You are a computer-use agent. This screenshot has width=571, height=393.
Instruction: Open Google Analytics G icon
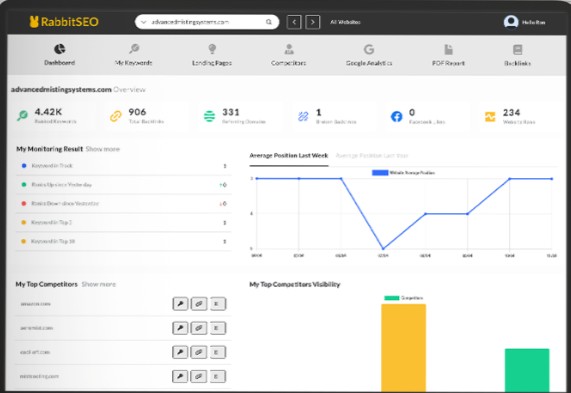(369, 49)
